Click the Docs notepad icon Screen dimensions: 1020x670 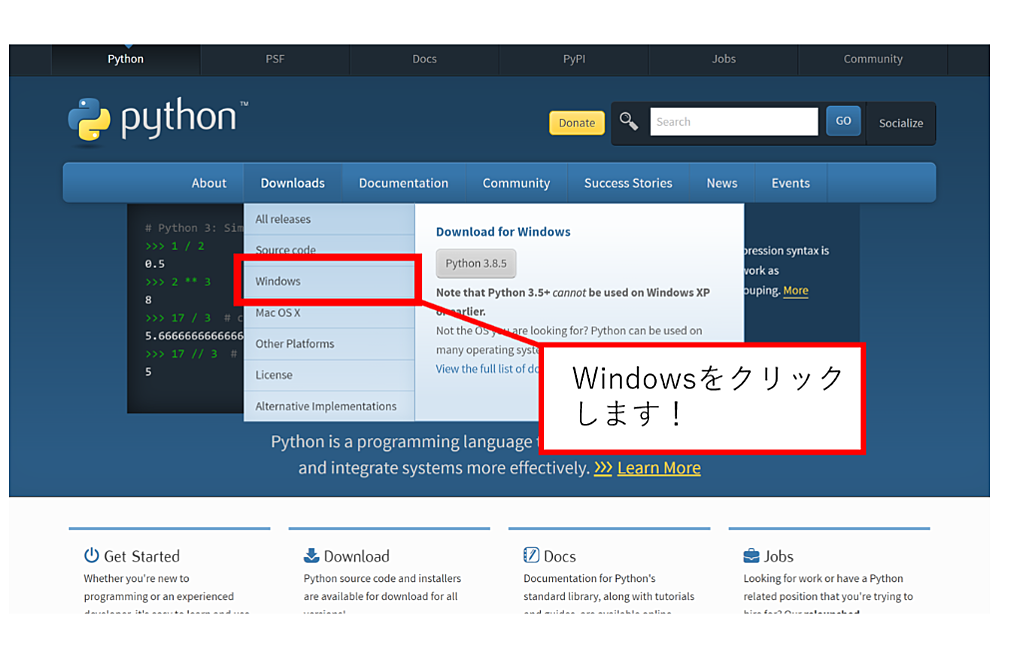pos(531,556)
